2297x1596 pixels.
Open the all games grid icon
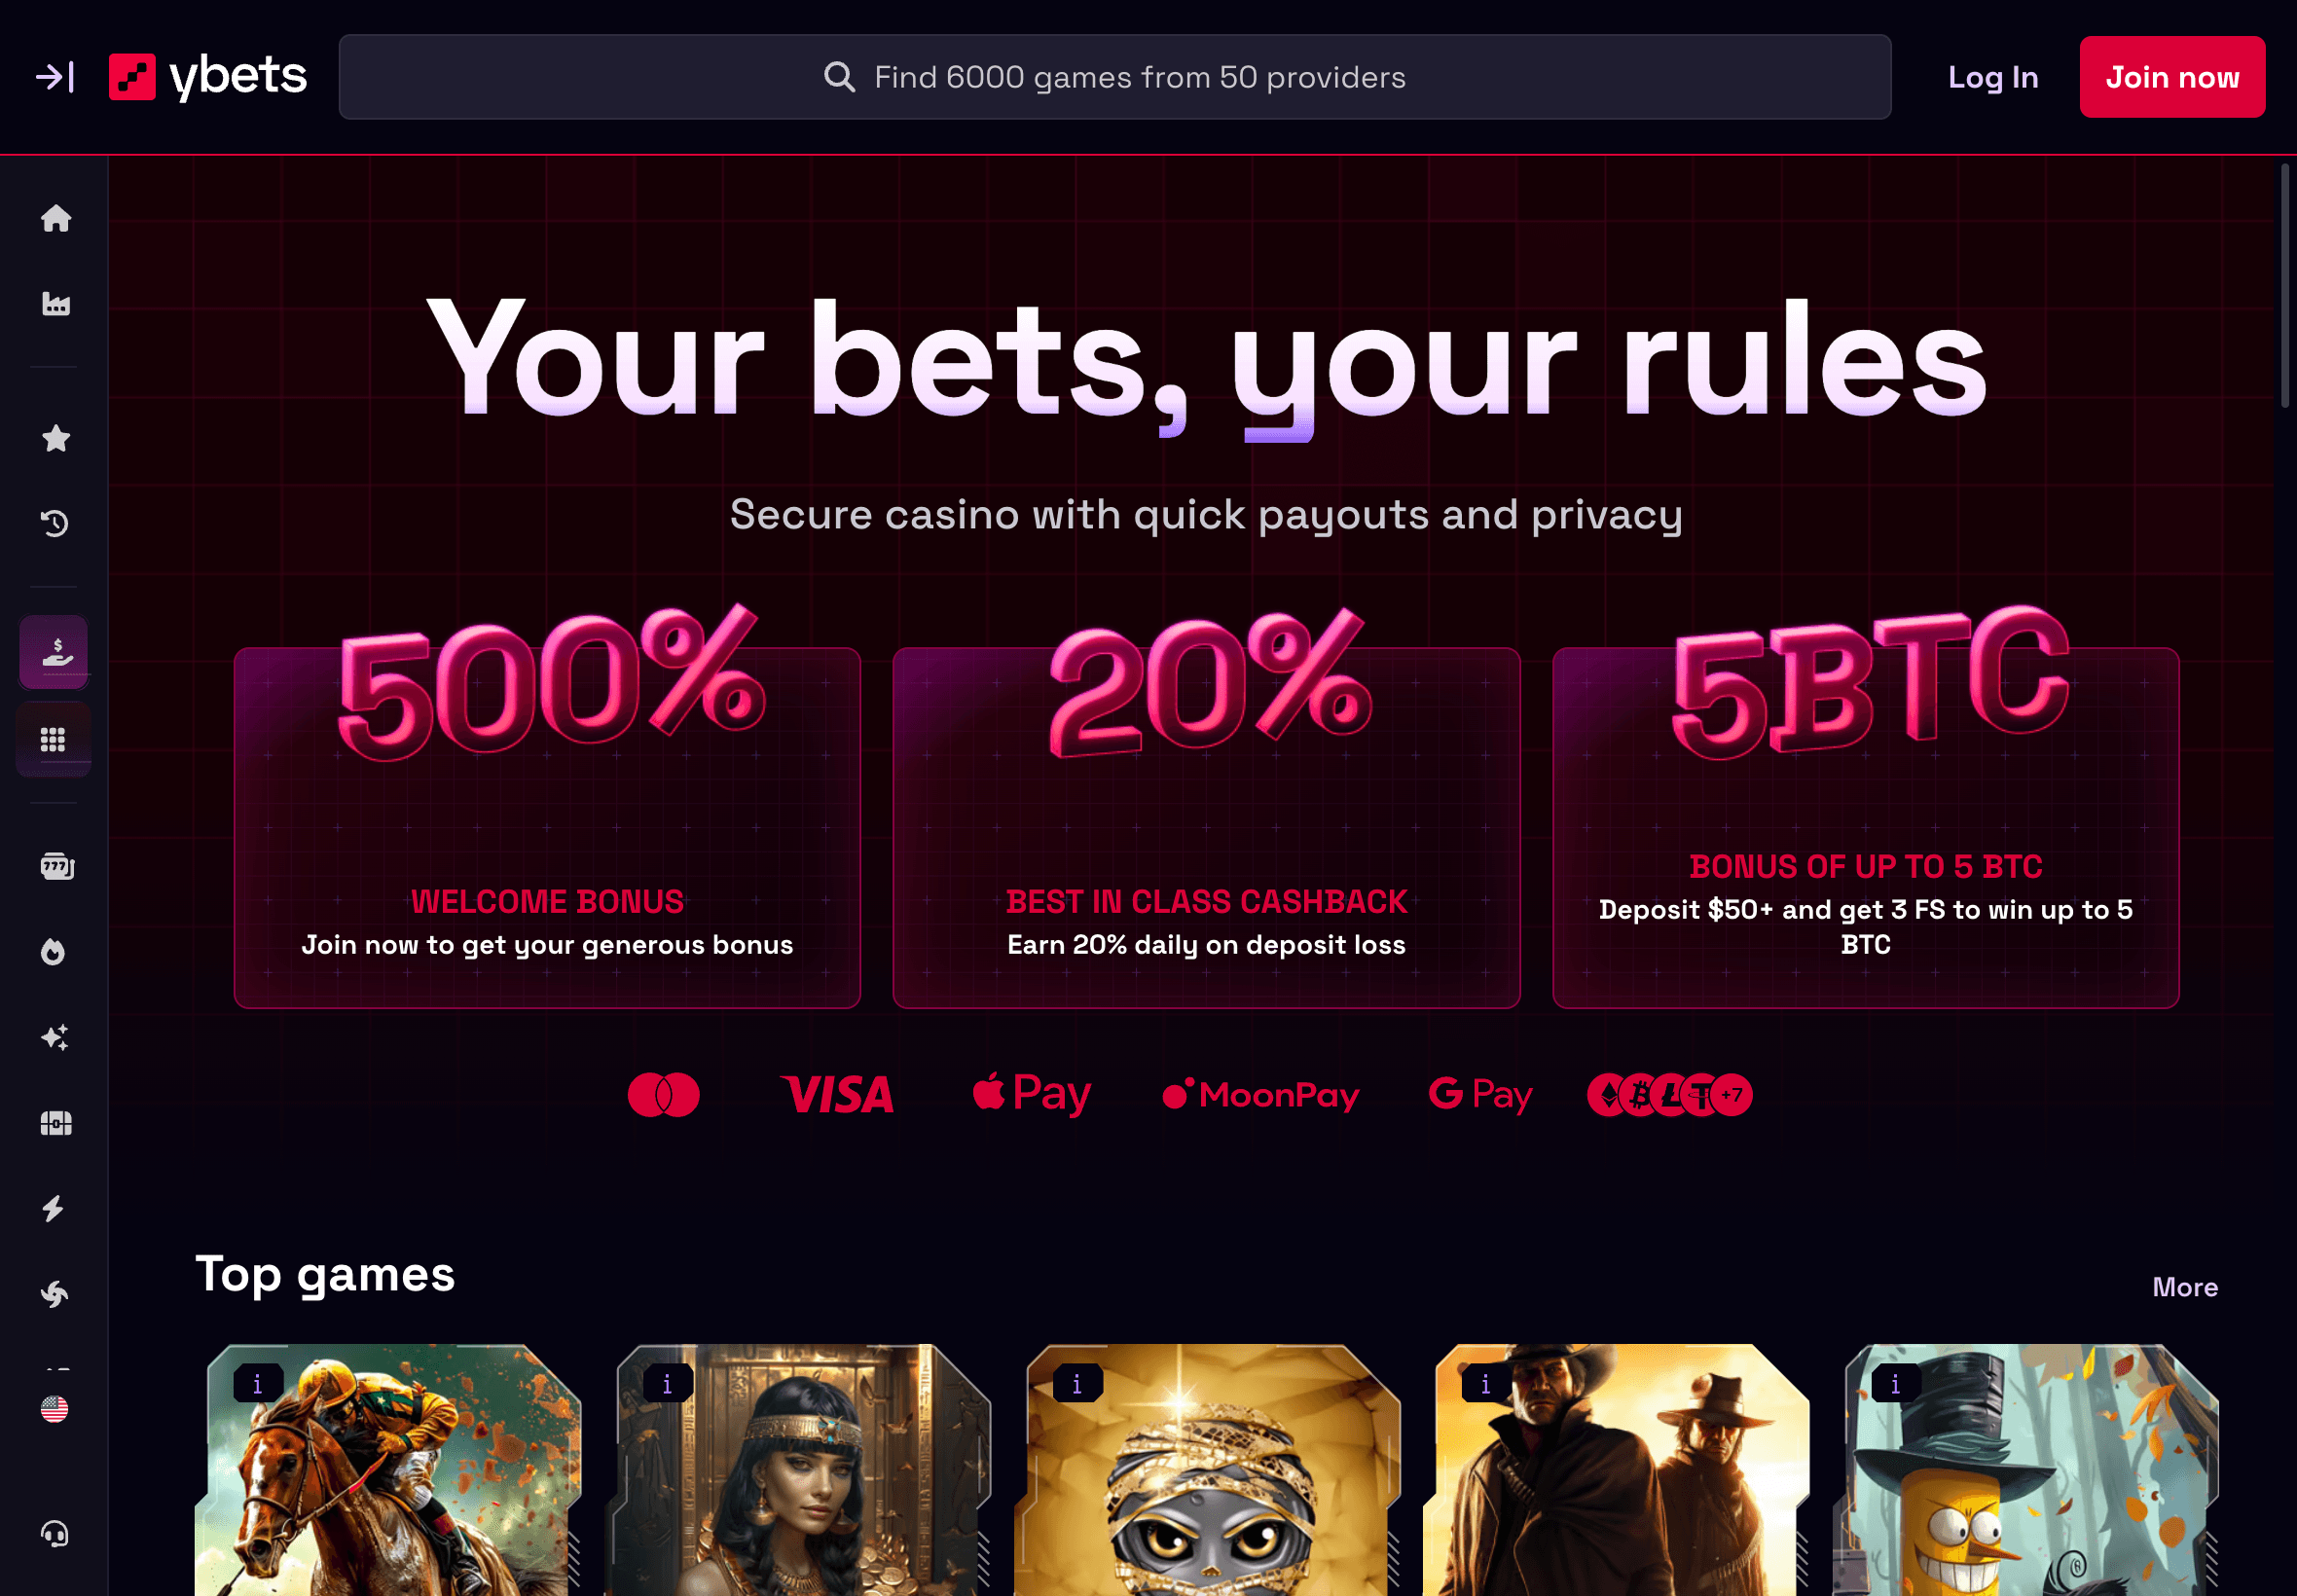coord(54,738)
